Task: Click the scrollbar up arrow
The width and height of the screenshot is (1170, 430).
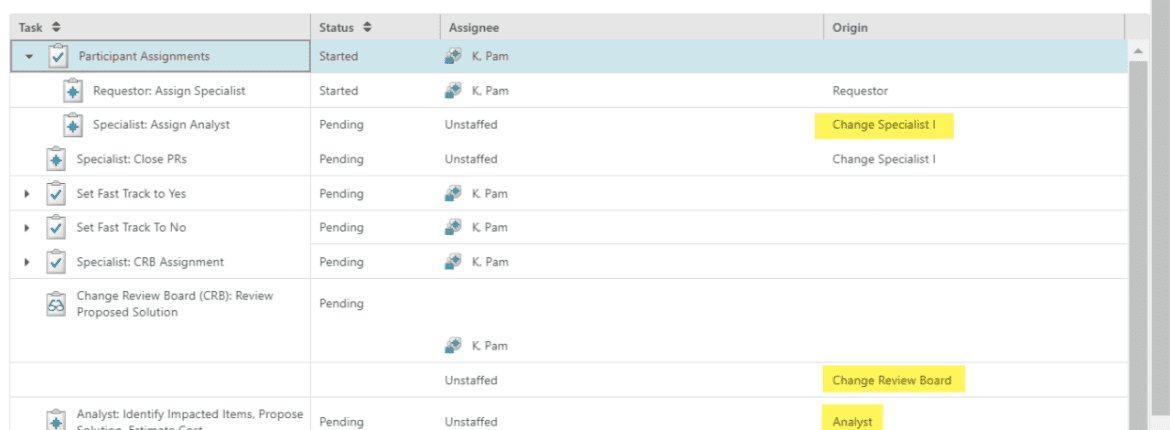Action: [x=1138, y=51]
